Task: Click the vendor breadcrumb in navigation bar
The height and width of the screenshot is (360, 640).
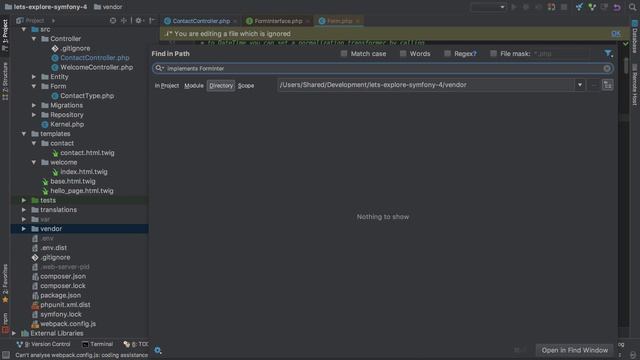Action: (108, 7)
